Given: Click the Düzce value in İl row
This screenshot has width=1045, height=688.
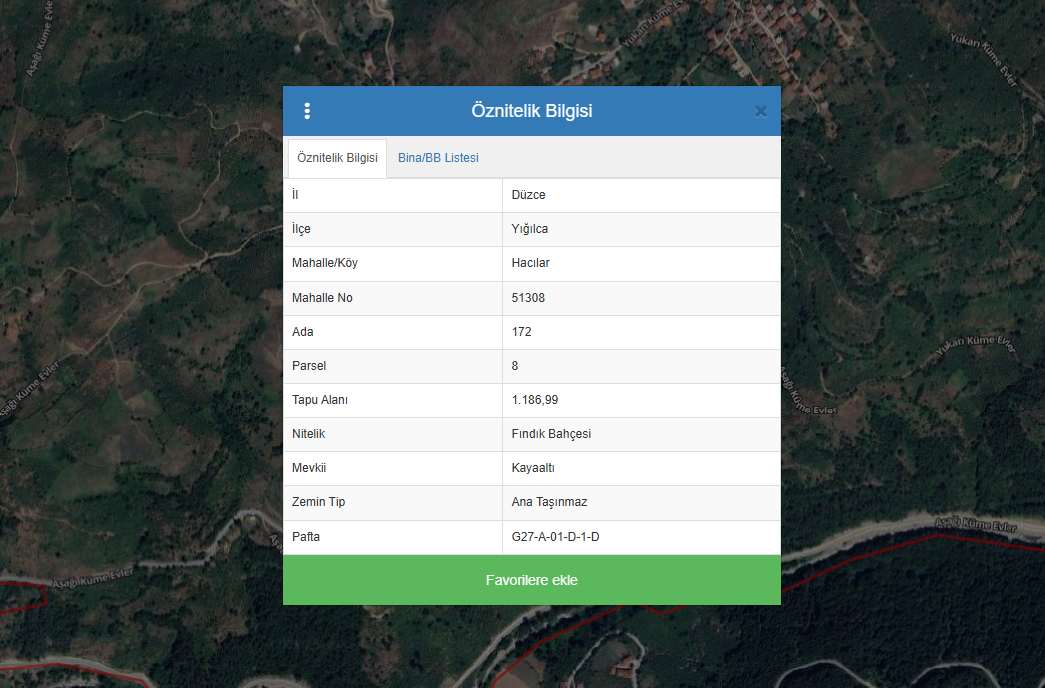Looking at the screenshot, I should point(529,195).
